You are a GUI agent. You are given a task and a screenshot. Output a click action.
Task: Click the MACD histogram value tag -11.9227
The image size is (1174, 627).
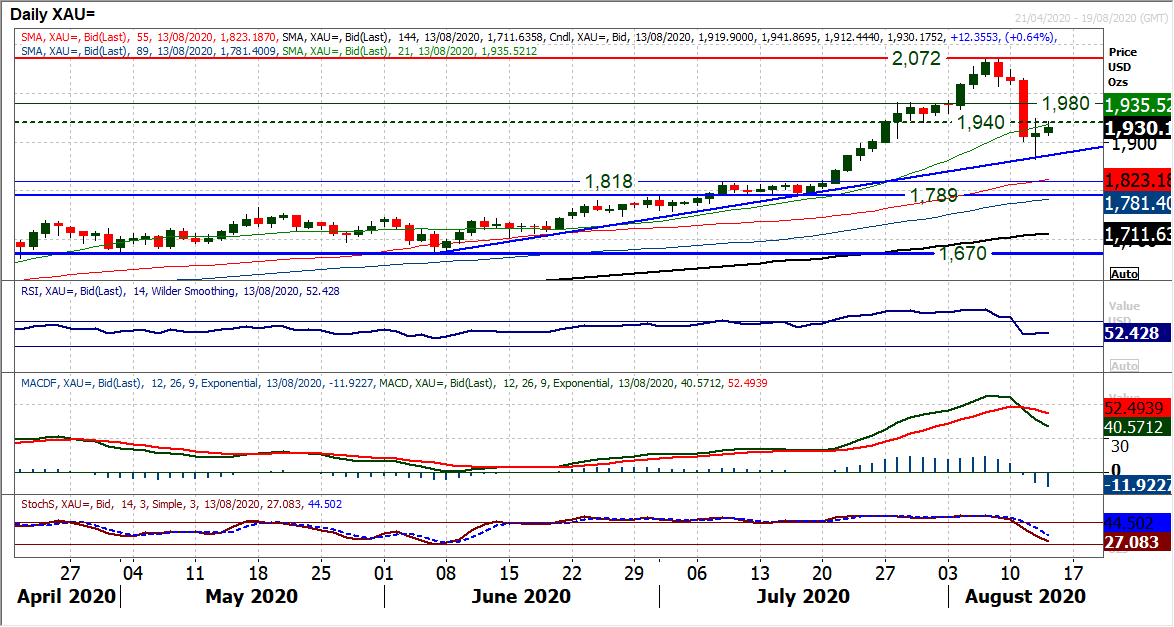point(1138,484)
